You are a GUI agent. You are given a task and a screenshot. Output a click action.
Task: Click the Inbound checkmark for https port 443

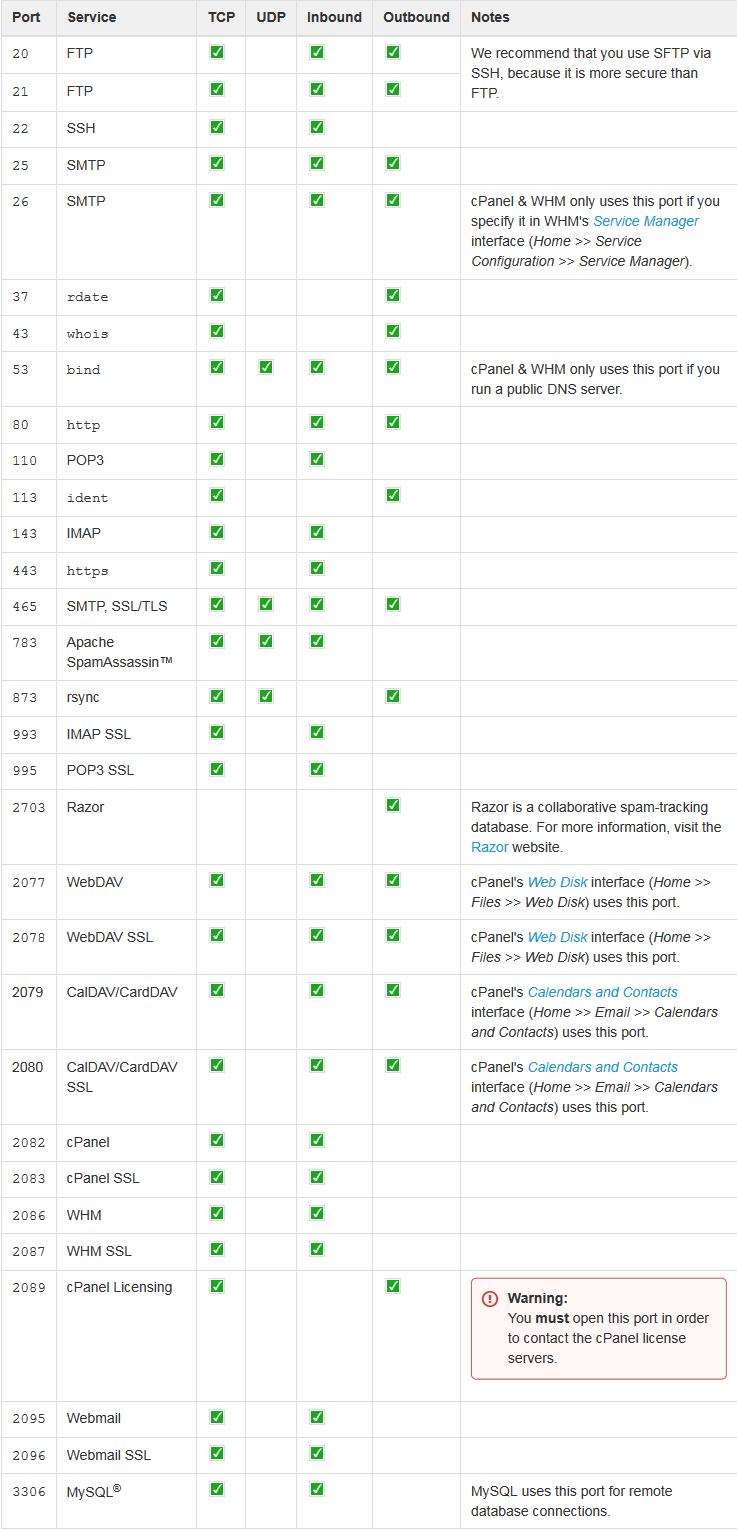point(317,568)
